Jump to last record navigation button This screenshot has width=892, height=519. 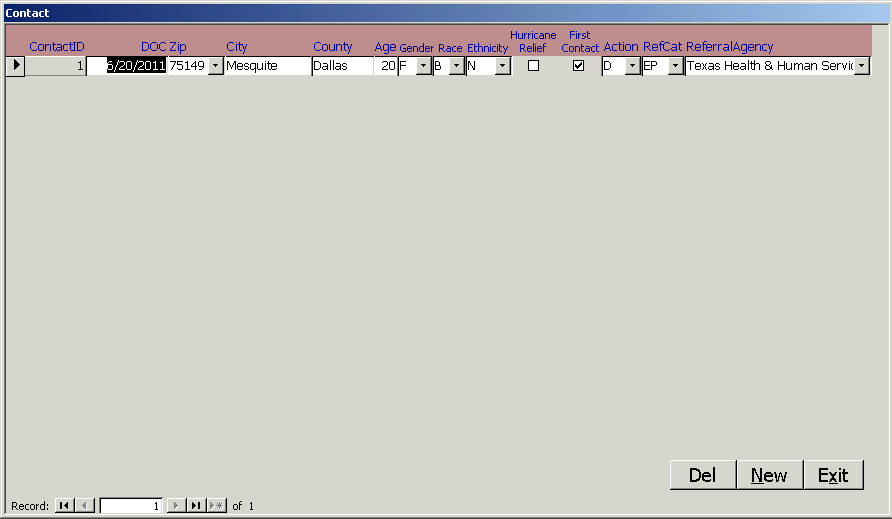[x=196, y=506]
